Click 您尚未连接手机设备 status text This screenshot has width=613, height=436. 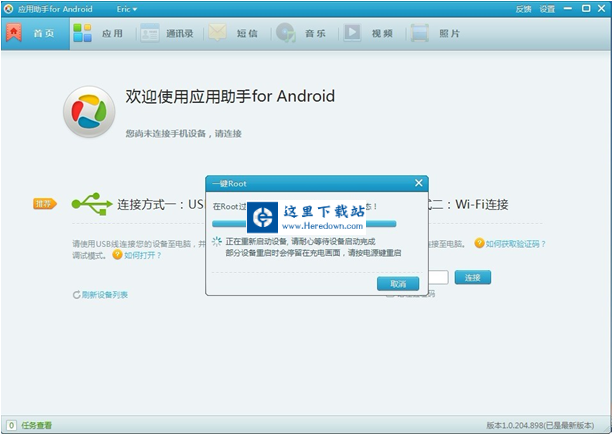[183, 134]
